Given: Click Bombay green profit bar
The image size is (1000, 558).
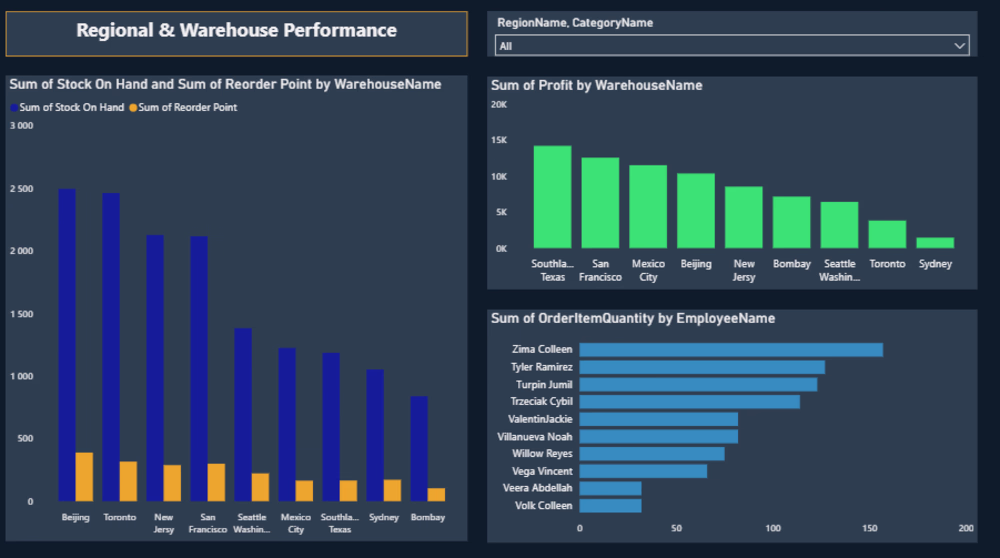Looking at the screenshot, I should tap(791, 223).
